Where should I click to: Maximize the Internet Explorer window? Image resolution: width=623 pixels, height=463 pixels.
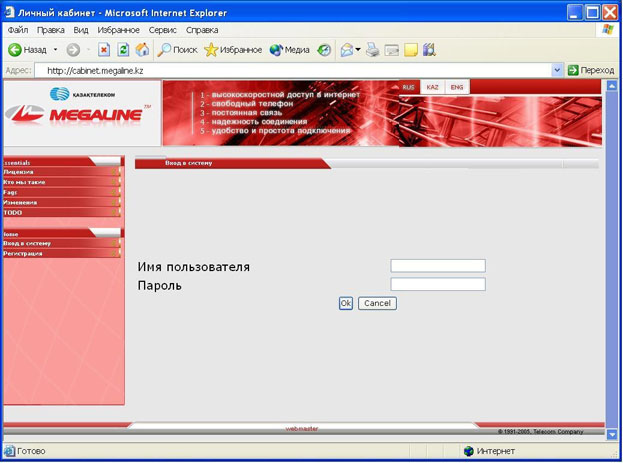coord(592,12)
